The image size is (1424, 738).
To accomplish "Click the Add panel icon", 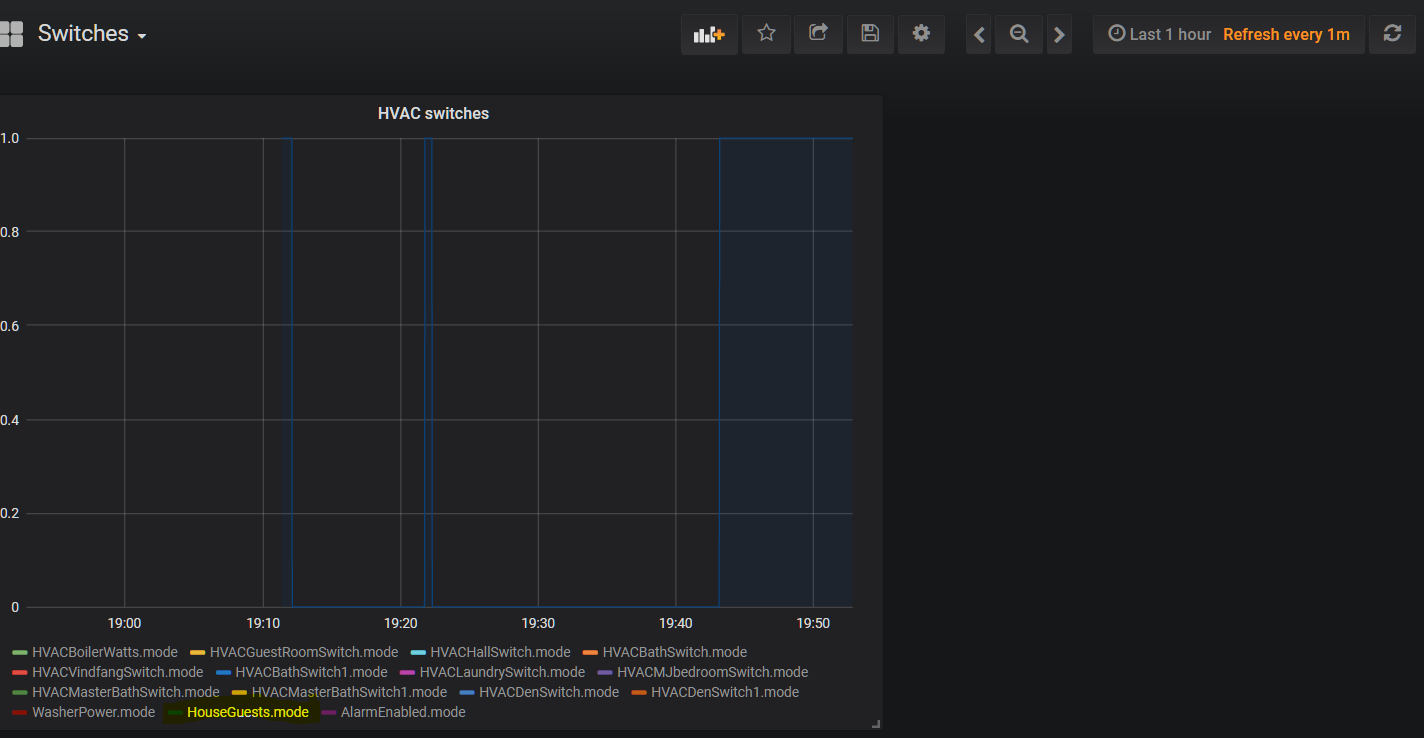I will 709,34.
